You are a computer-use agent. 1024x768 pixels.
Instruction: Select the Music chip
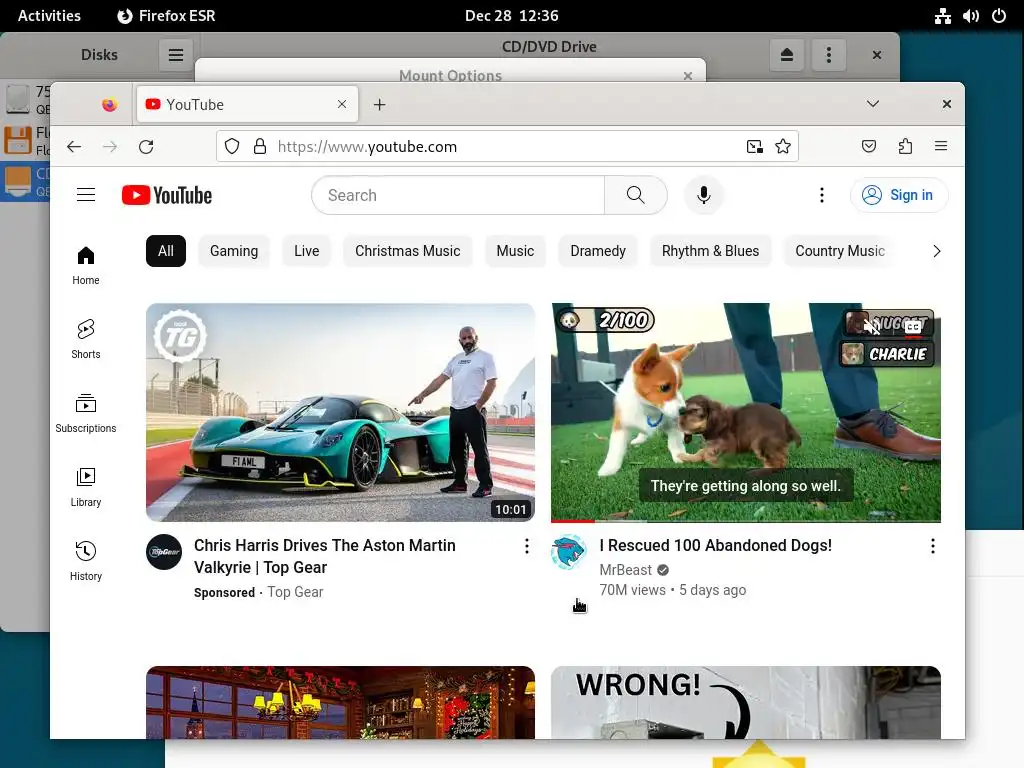point(515,251)
